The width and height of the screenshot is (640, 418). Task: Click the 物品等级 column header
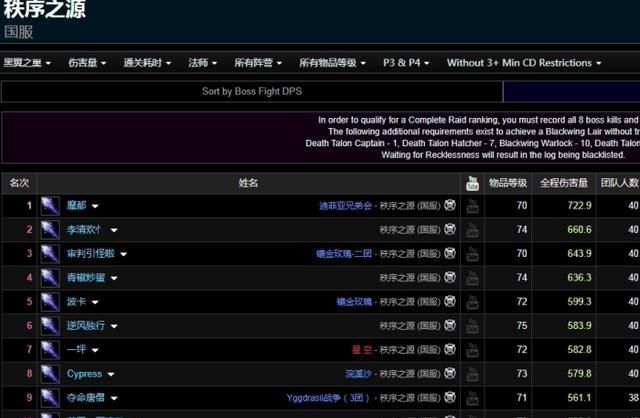[x=508, y=183]
